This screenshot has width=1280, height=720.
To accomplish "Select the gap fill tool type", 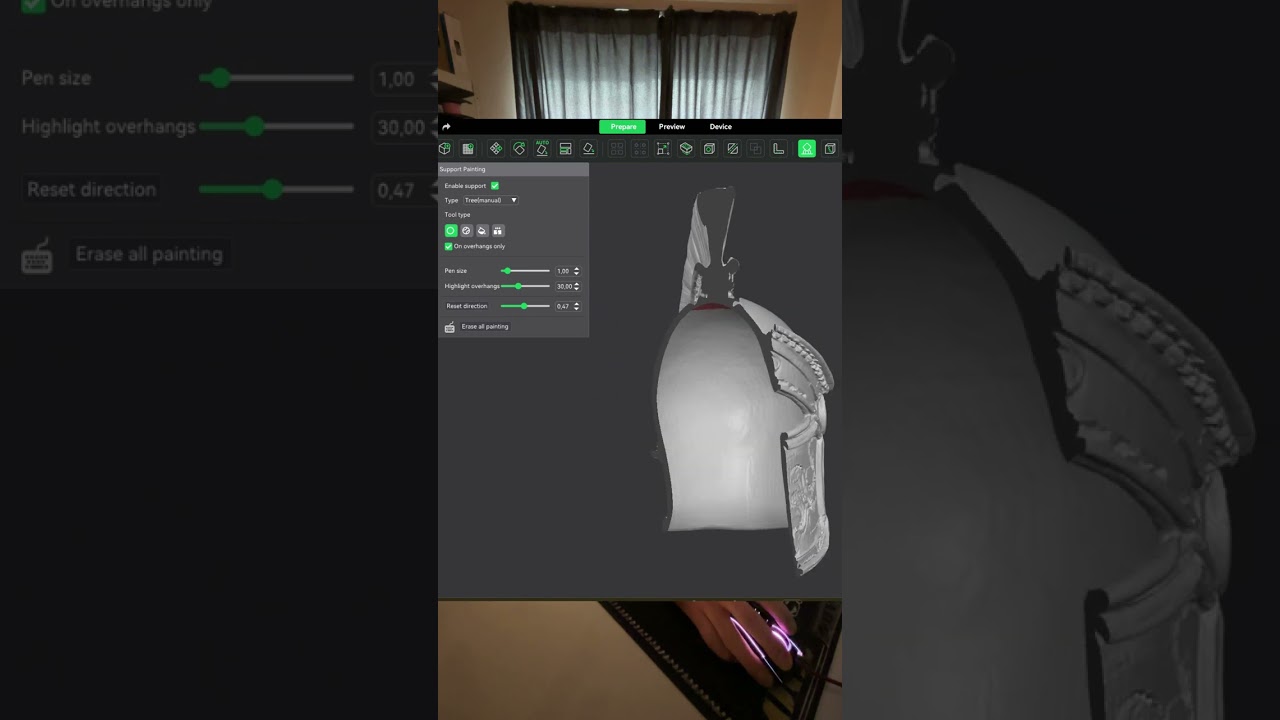I will (x=498, y=231).
